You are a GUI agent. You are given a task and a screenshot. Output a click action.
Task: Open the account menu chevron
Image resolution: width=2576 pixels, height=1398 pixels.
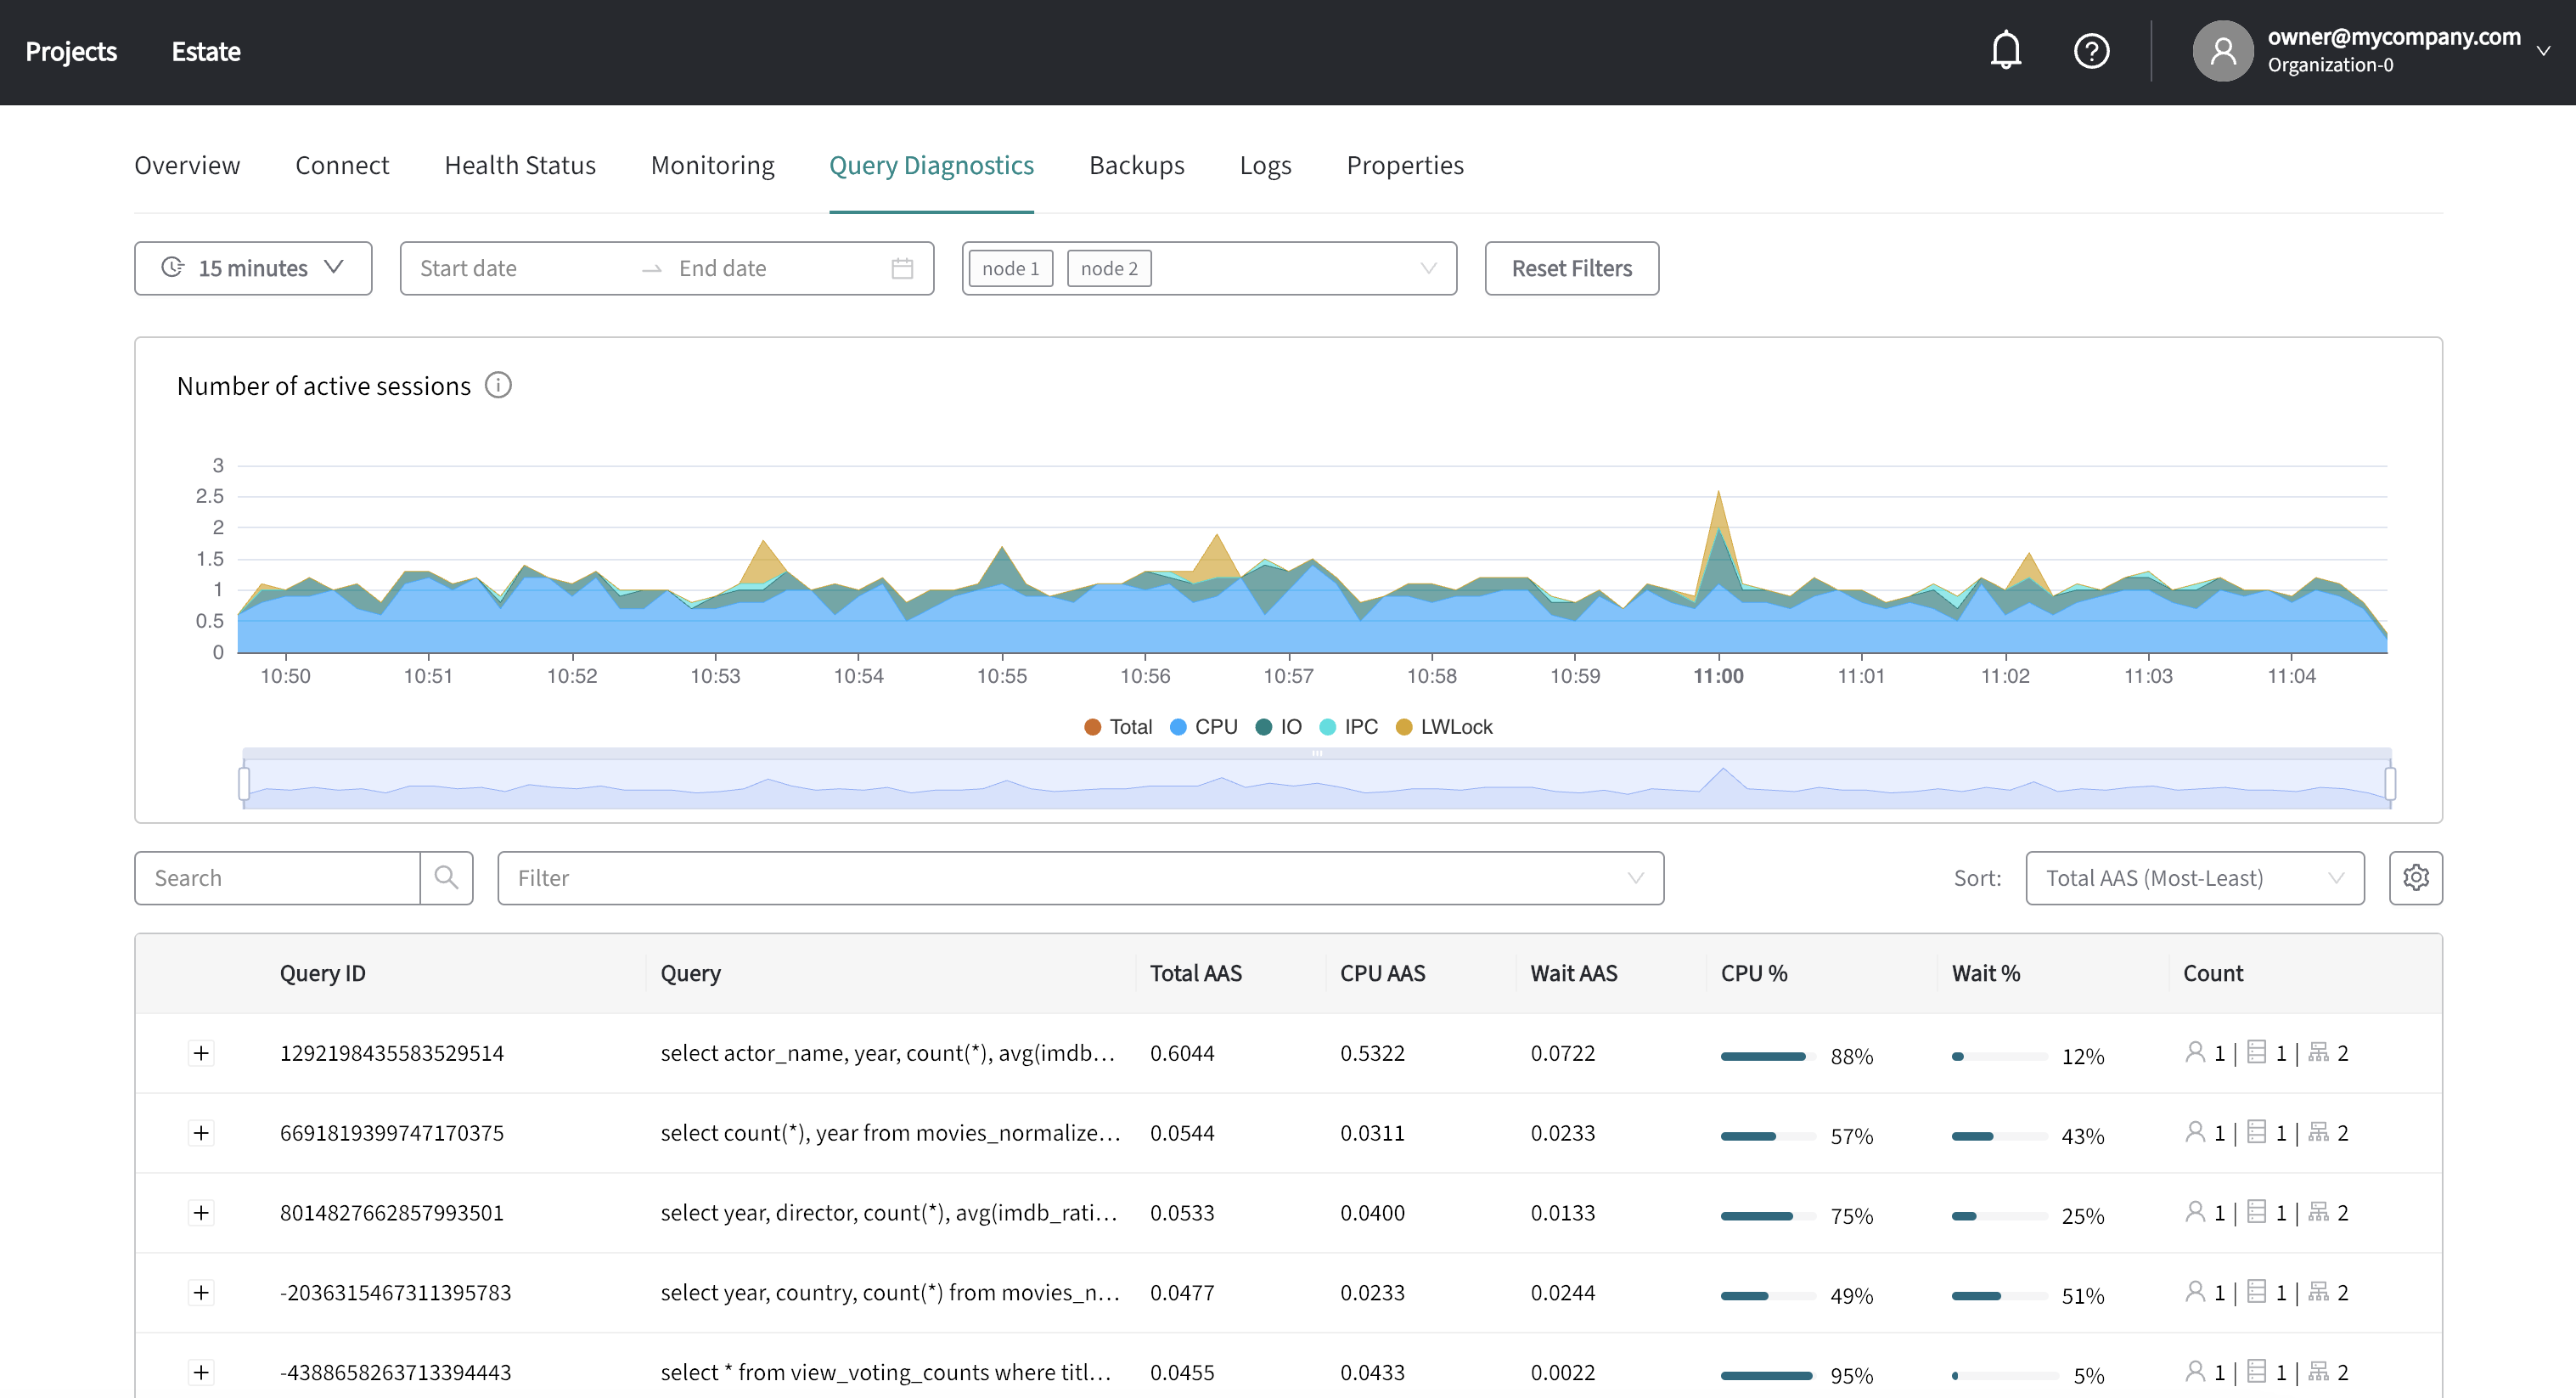tap(2543, 51)
